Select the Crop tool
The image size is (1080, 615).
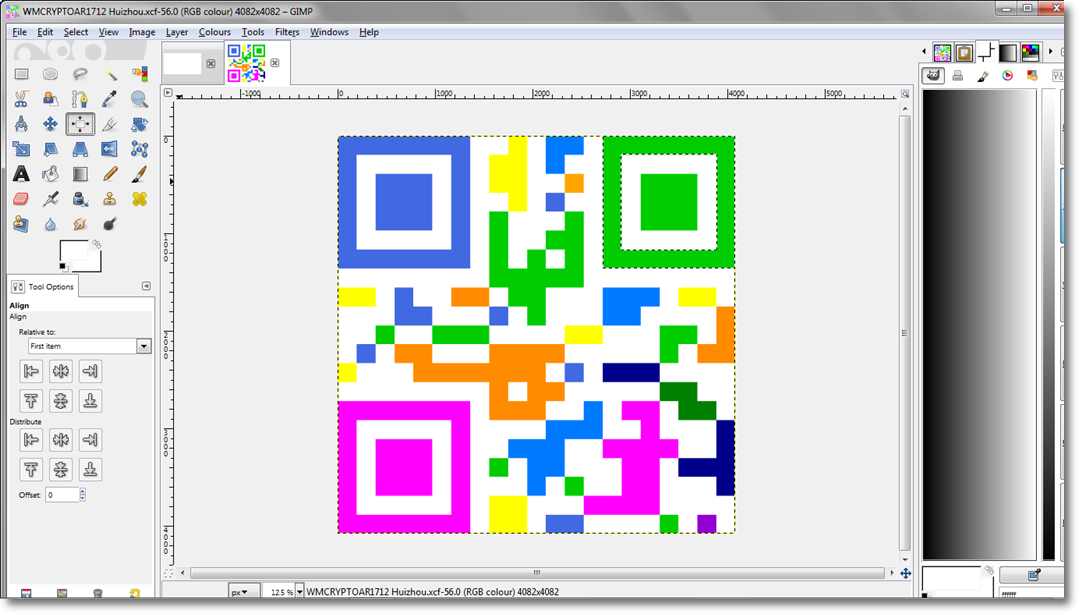click(x=110, y=124)
